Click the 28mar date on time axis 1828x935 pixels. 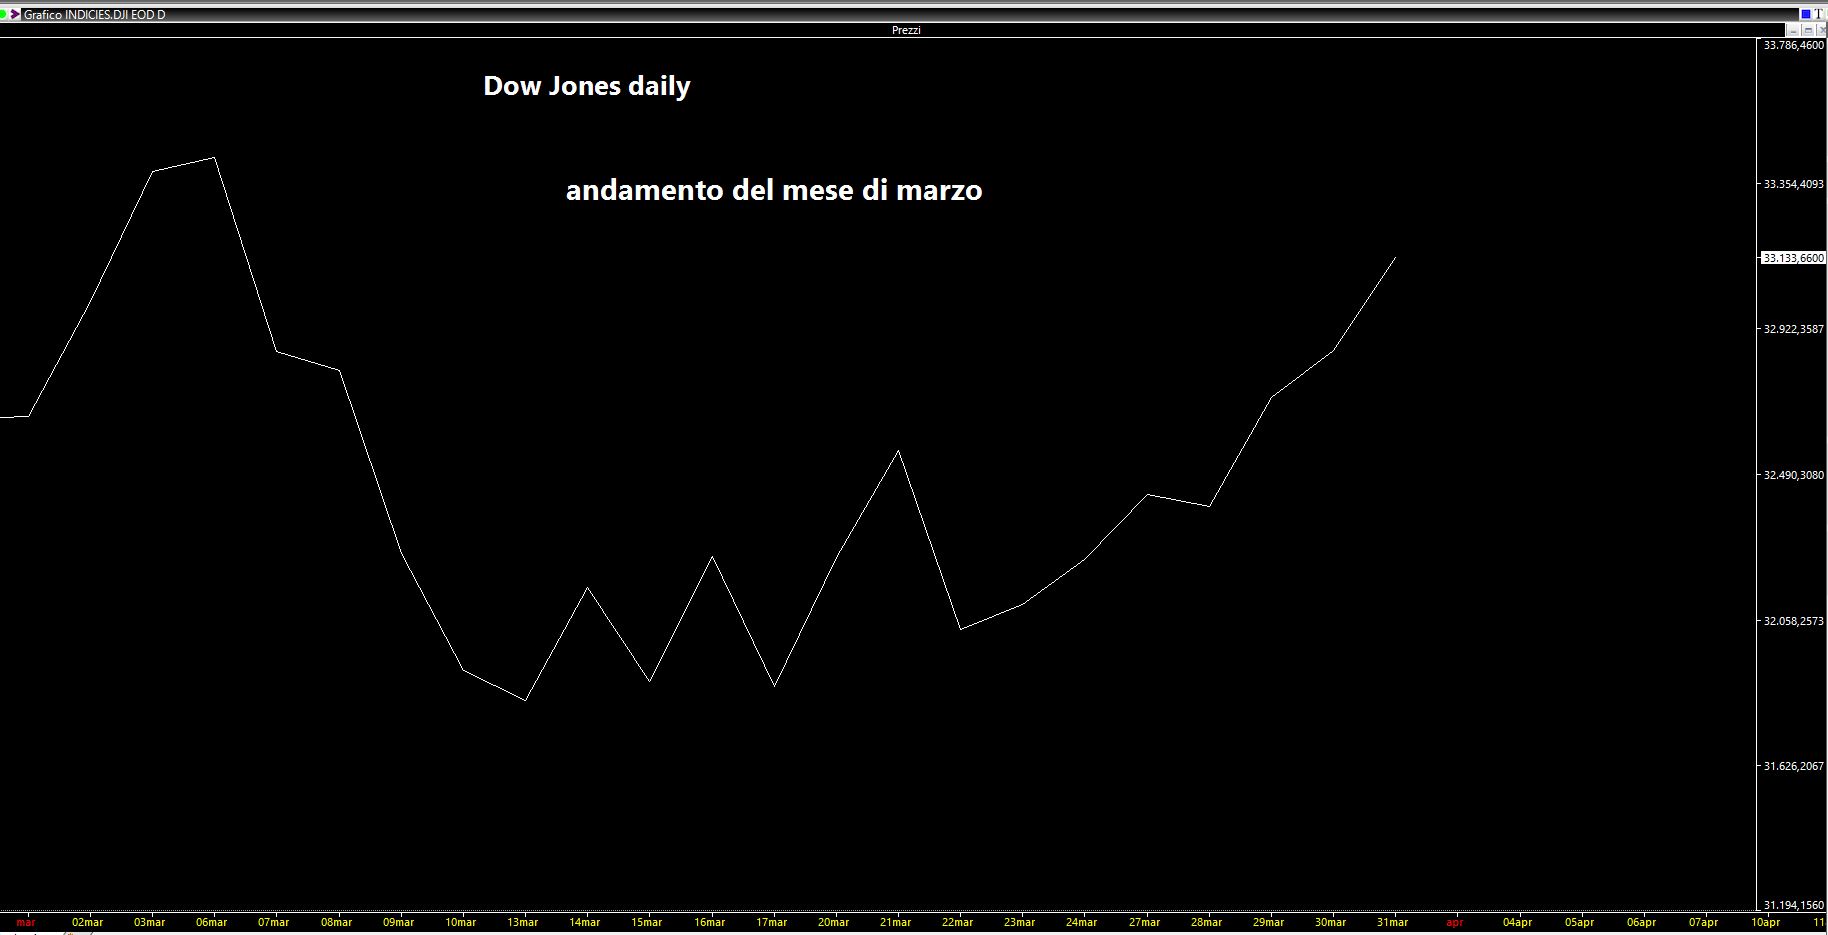click(x=1207, y=923)
